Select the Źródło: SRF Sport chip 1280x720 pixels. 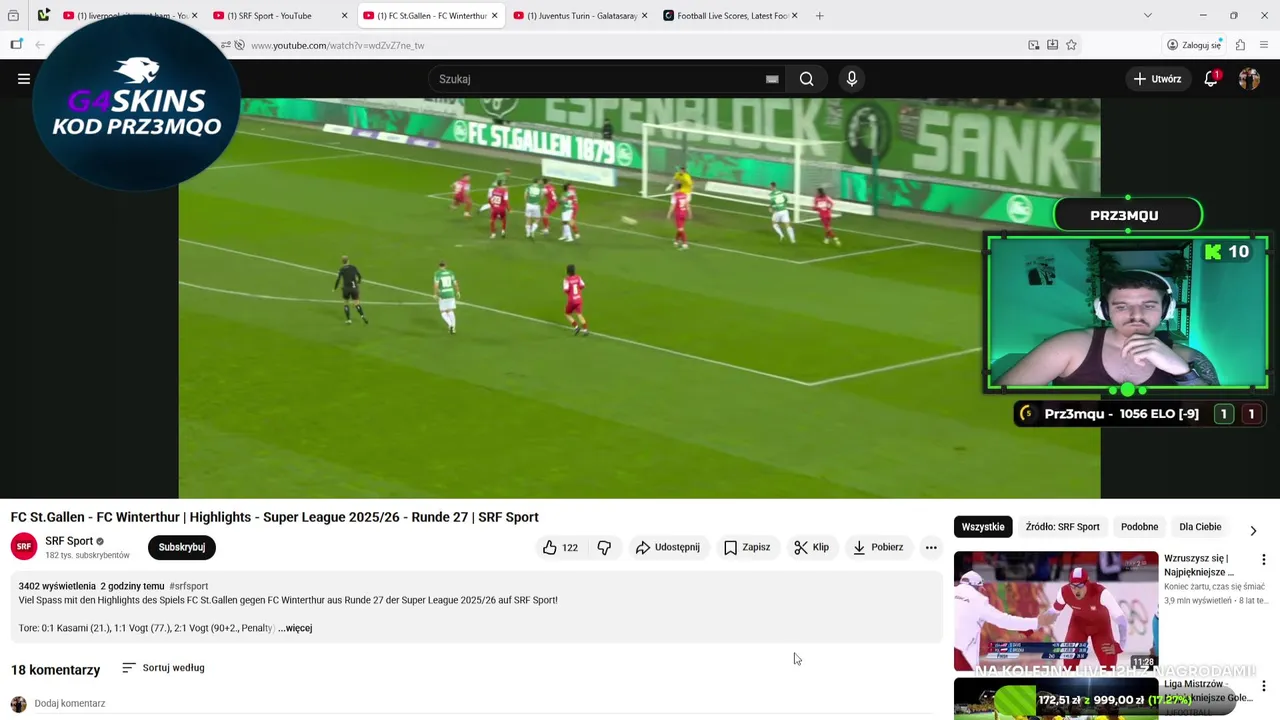[1062, 527]
